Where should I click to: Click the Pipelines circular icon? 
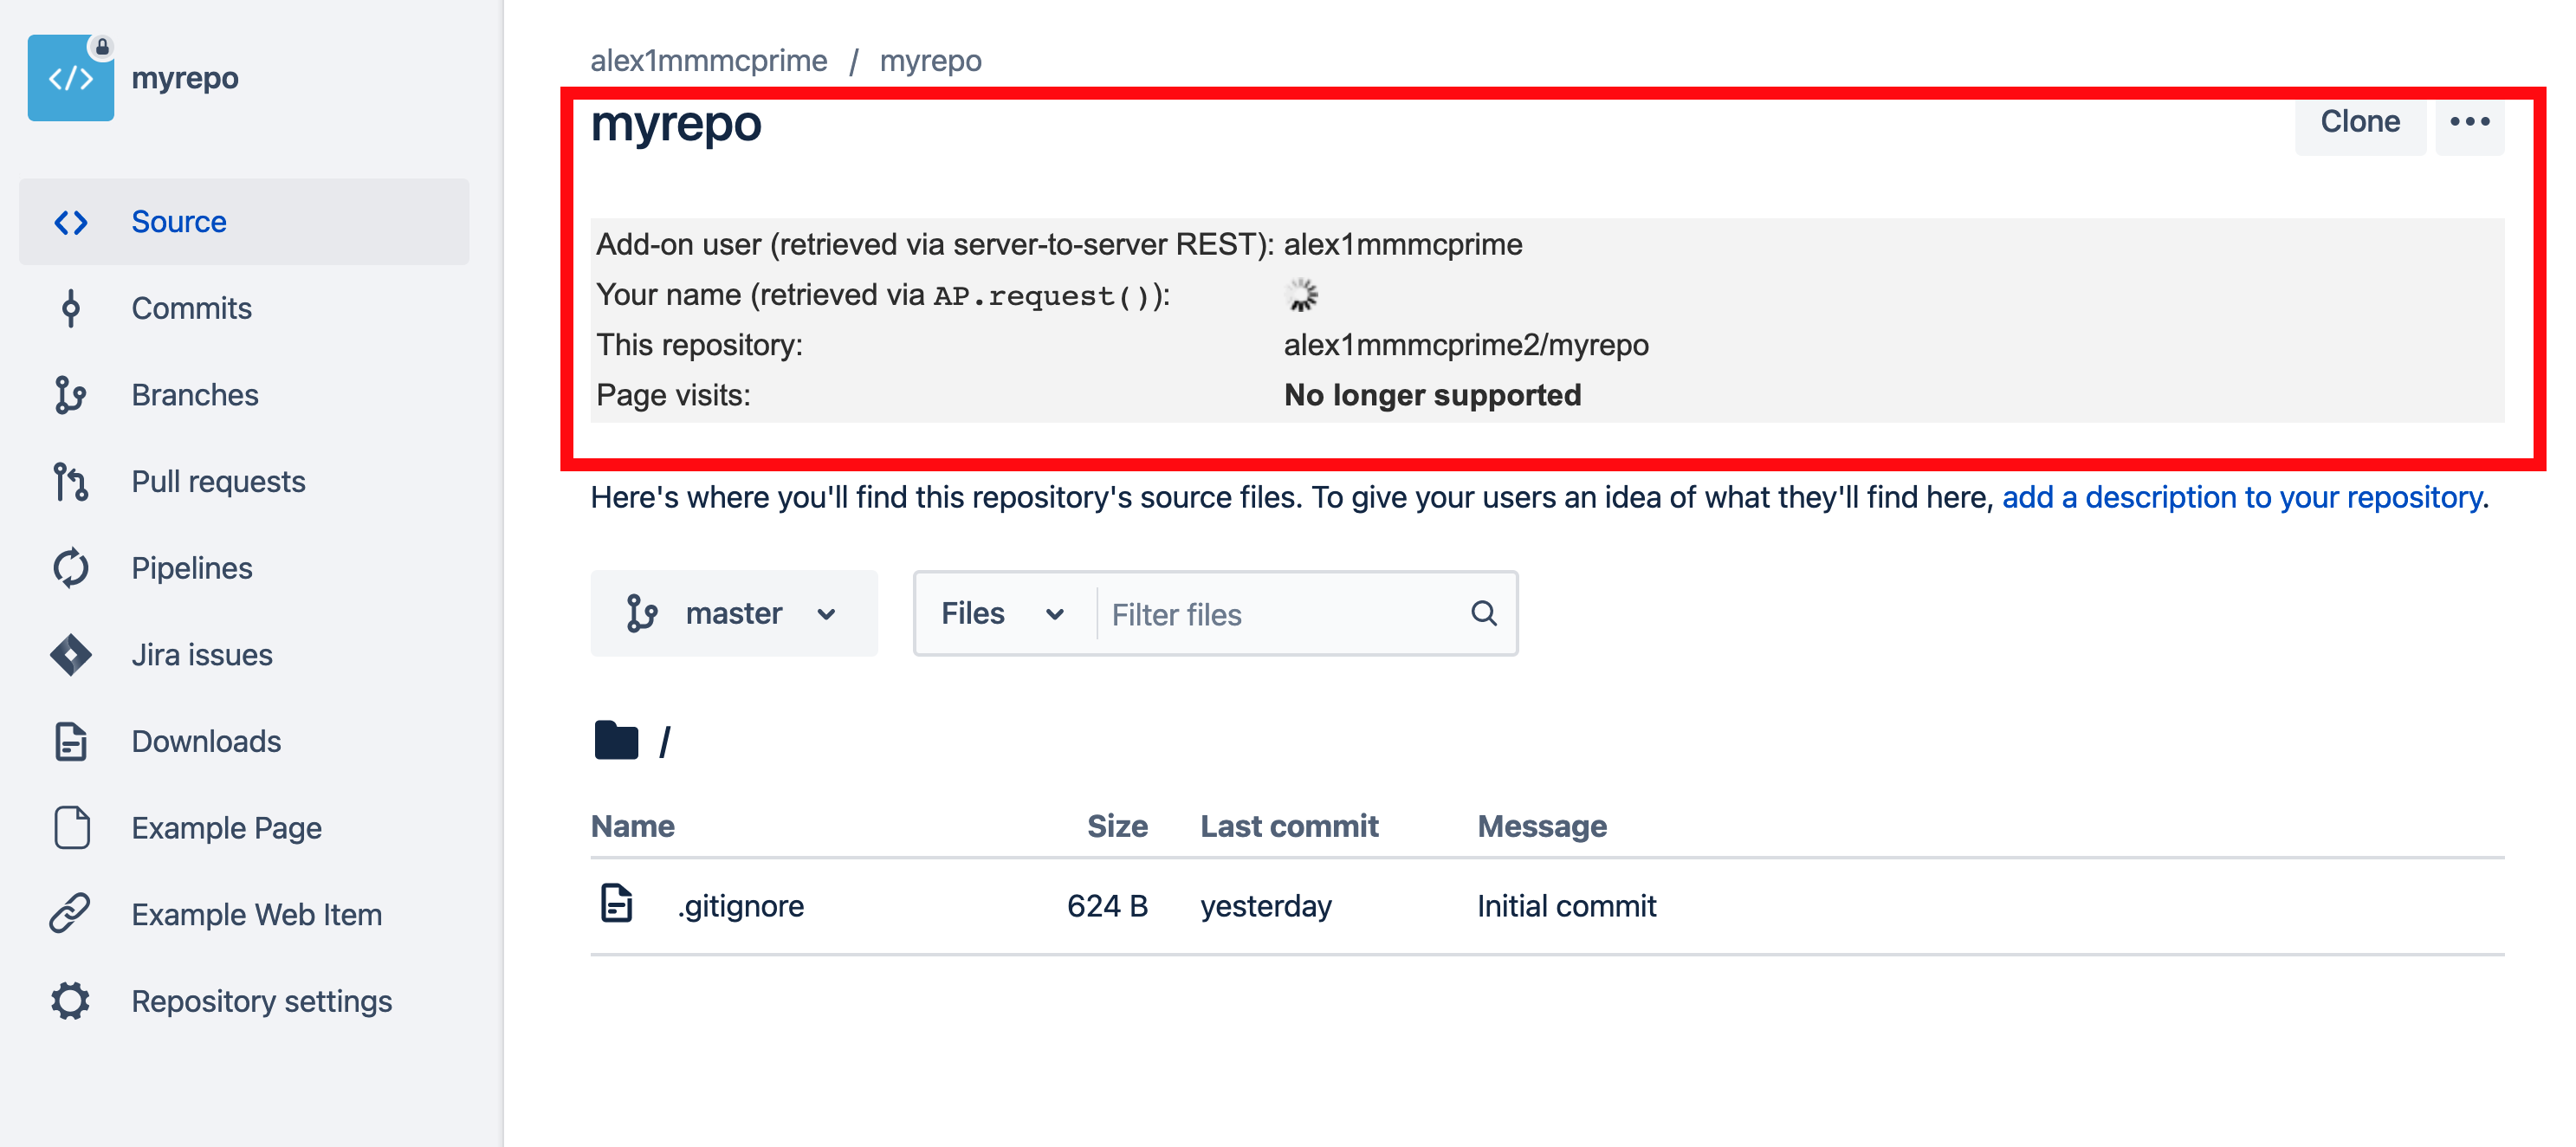tap(71, 568)
